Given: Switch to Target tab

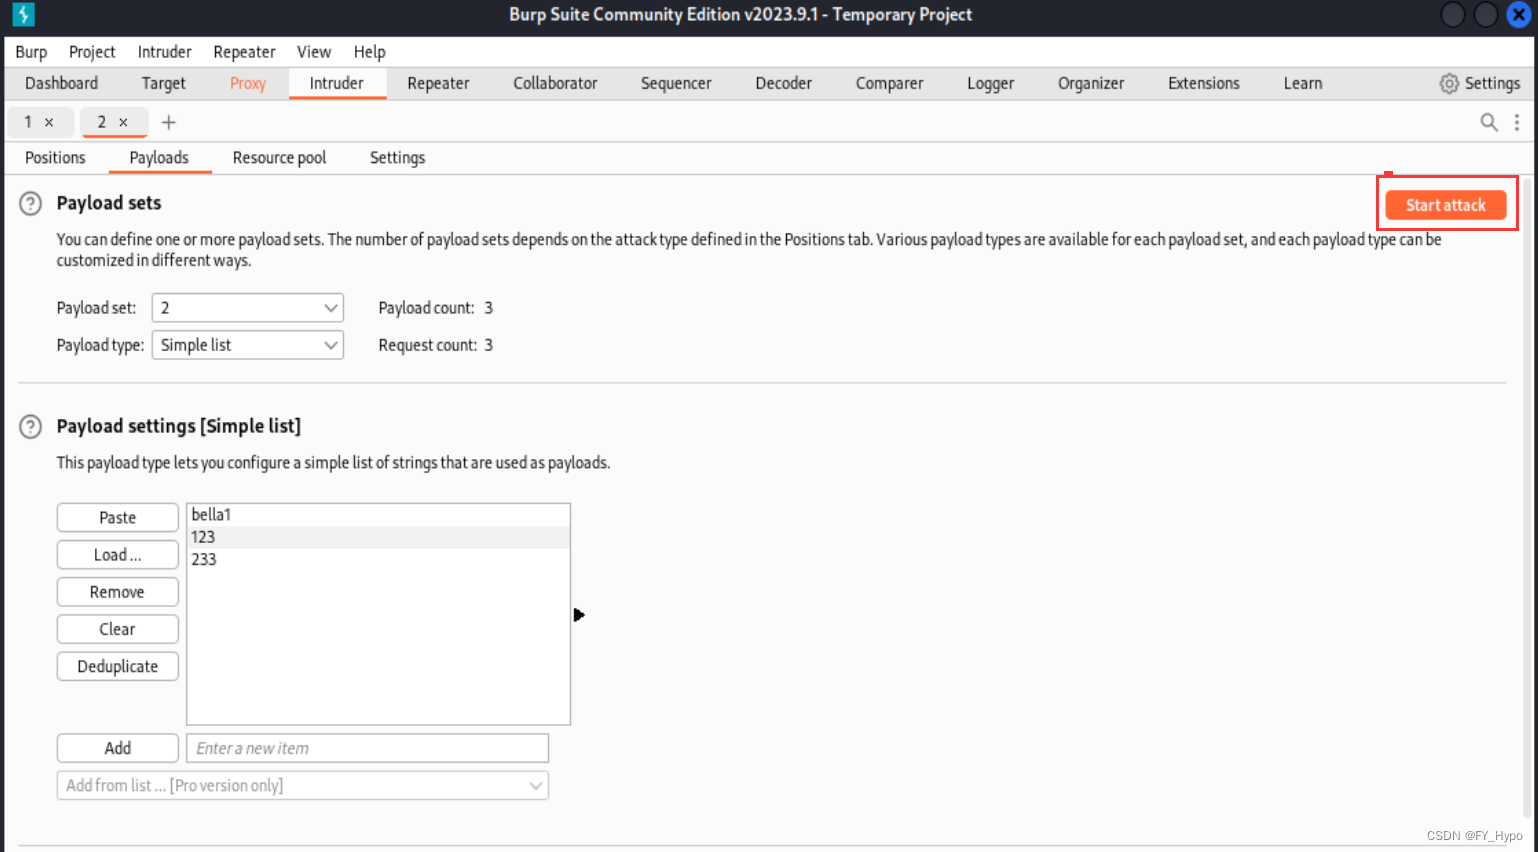Looking at the screenshot, I should point(163,83).
